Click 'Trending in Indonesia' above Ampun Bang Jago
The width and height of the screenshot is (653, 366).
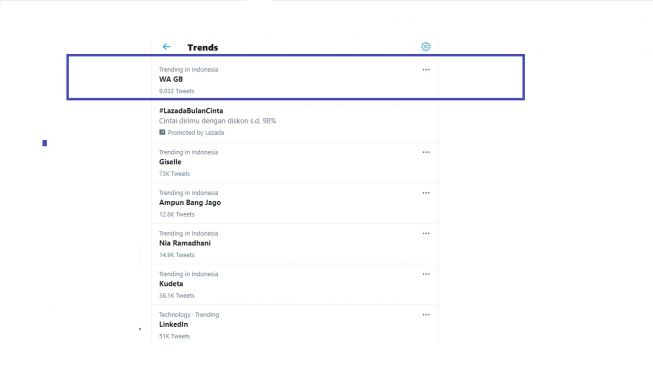(x=188, y=193)
